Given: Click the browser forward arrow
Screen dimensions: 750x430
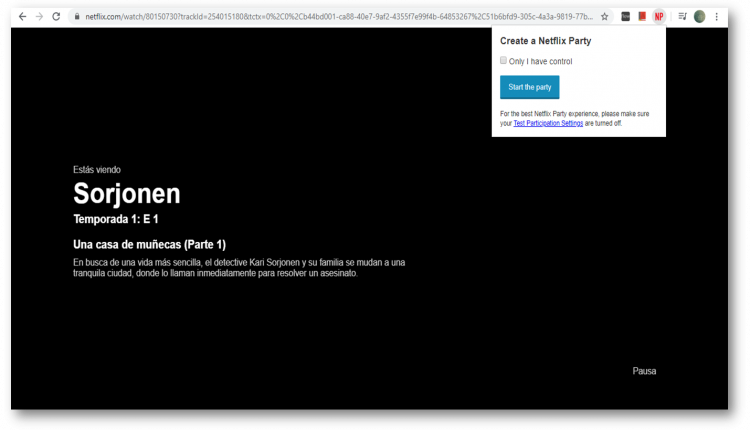Looking at the screenshot, I should coord(39,17).
